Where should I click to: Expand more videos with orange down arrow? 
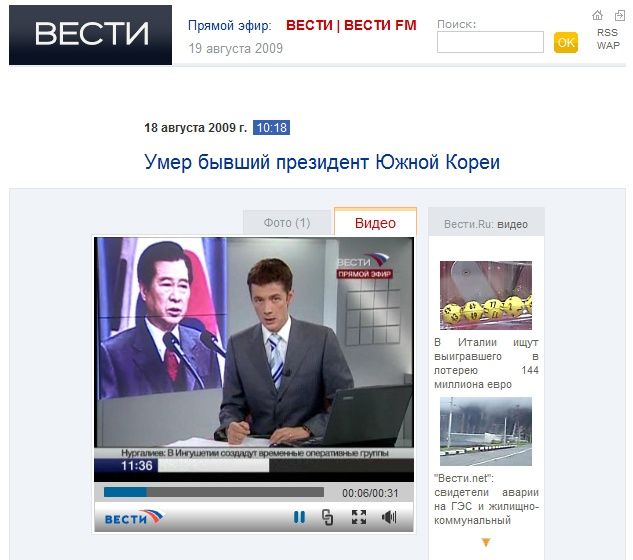486,542
